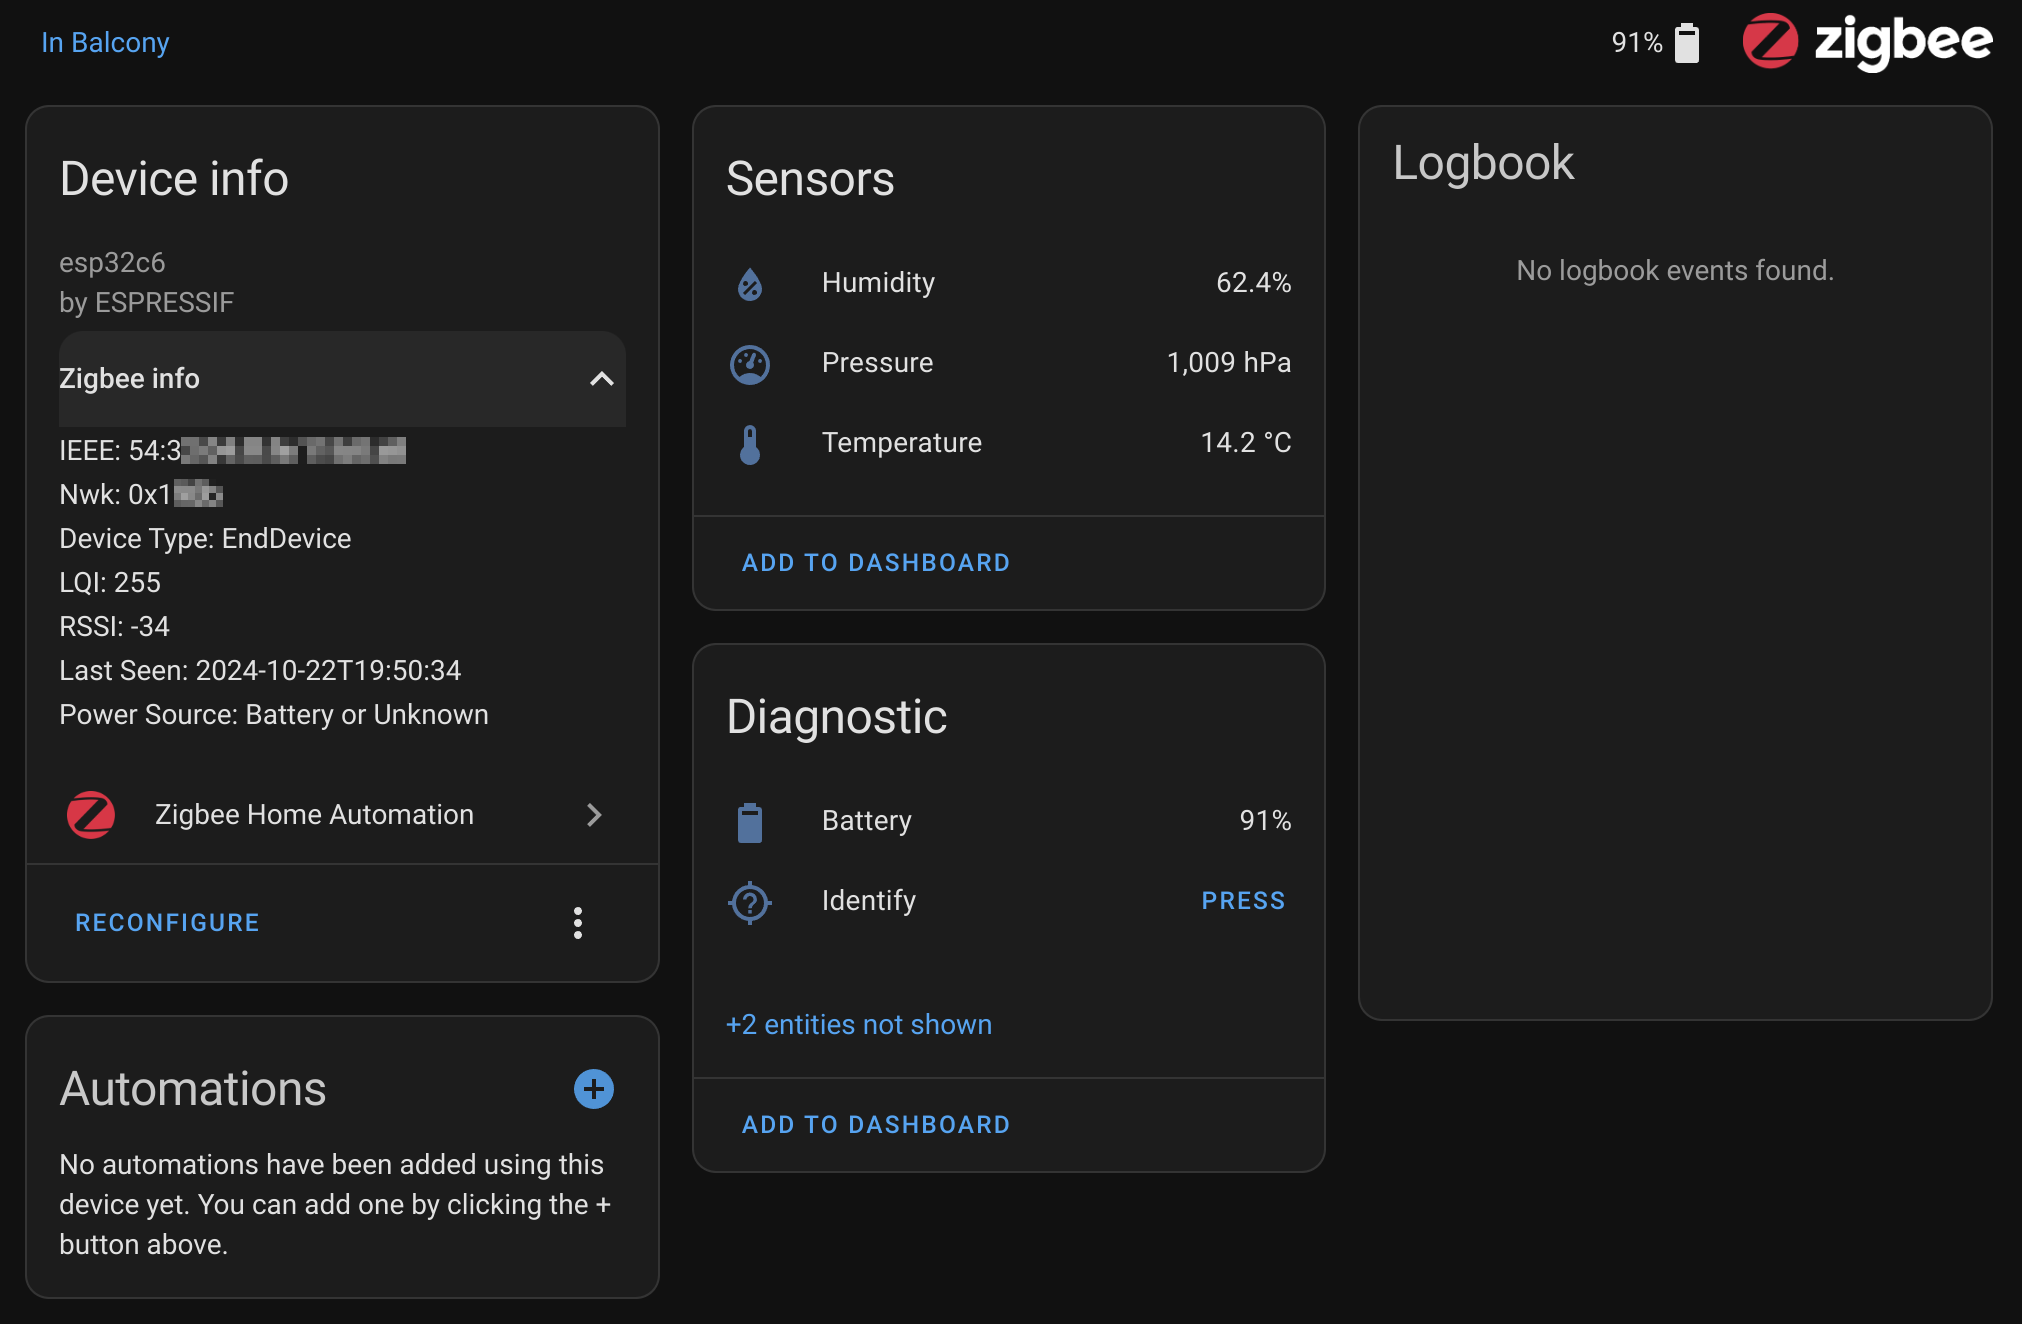
Task: Add a new automation with plus icon
Action: tap(594, 1089)
